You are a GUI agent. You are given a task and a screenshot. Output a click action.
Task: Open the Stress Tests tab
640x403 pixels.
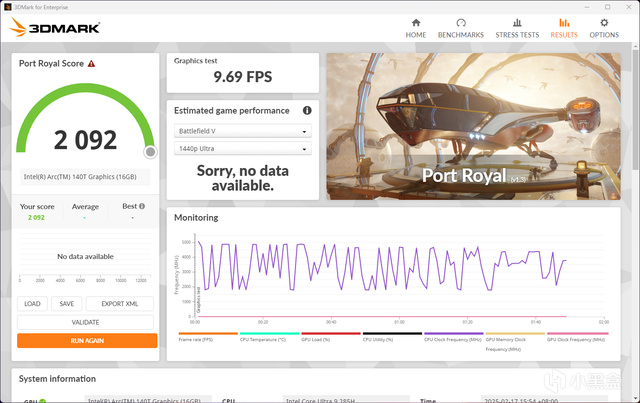pyautogui.click(x=517, y=29)
